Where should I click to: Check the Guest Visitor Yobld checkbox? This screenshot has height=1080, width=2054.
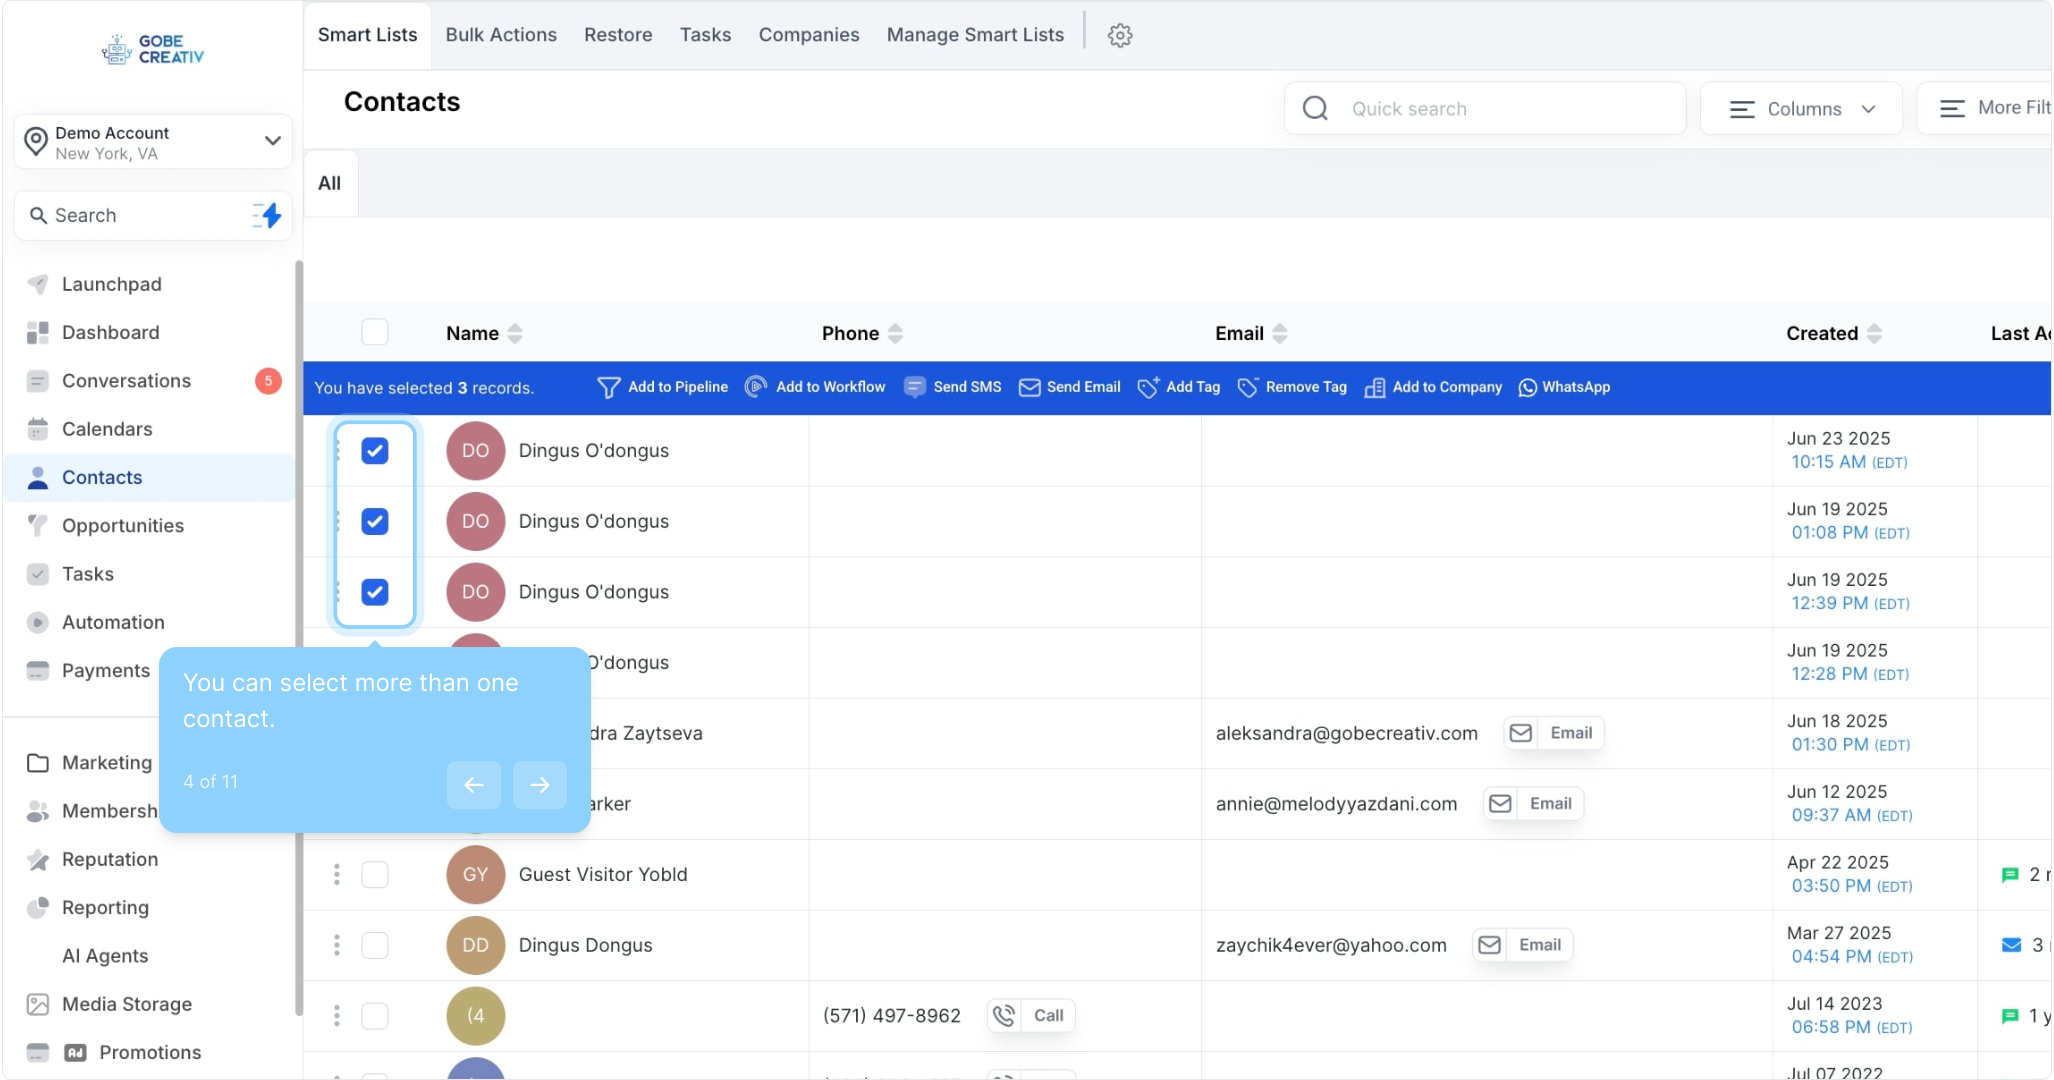[x=375, y=875]
